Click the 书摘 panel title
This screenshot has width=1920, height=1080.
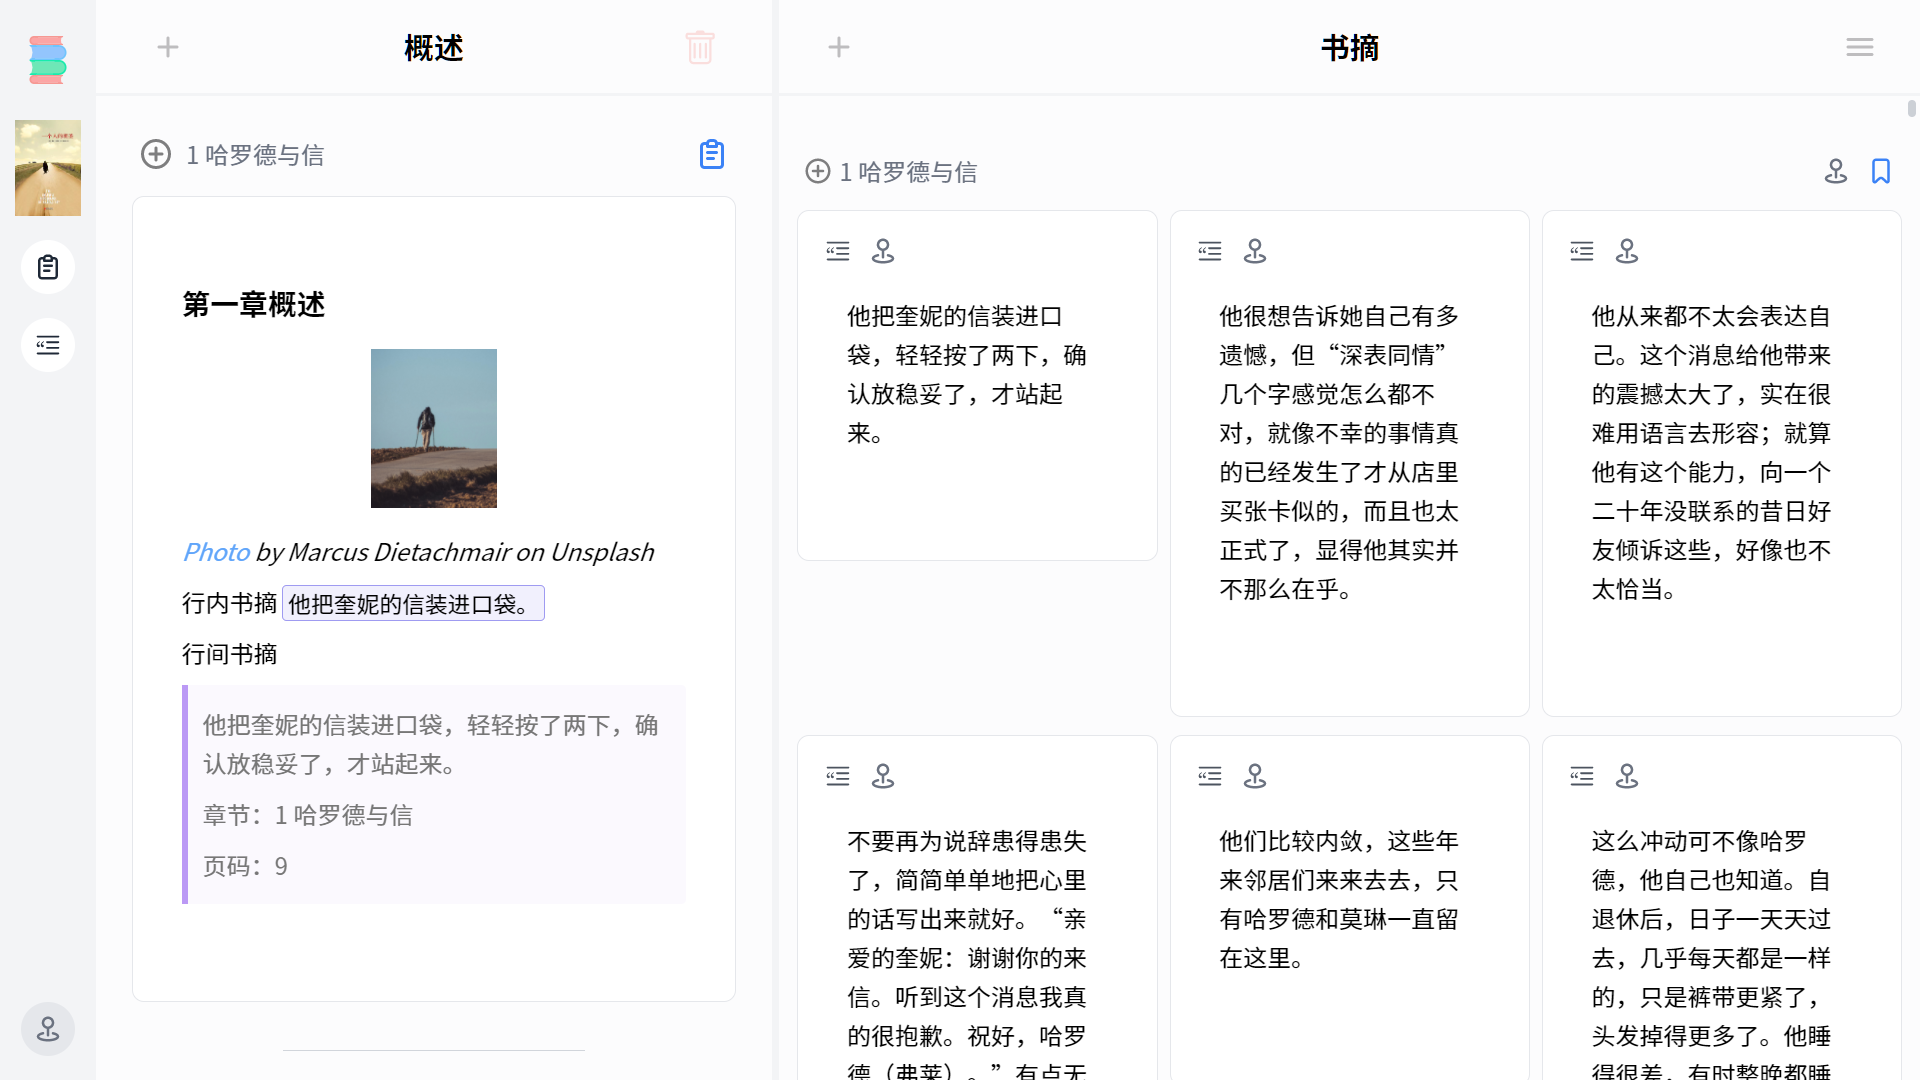coord(1350,47)
